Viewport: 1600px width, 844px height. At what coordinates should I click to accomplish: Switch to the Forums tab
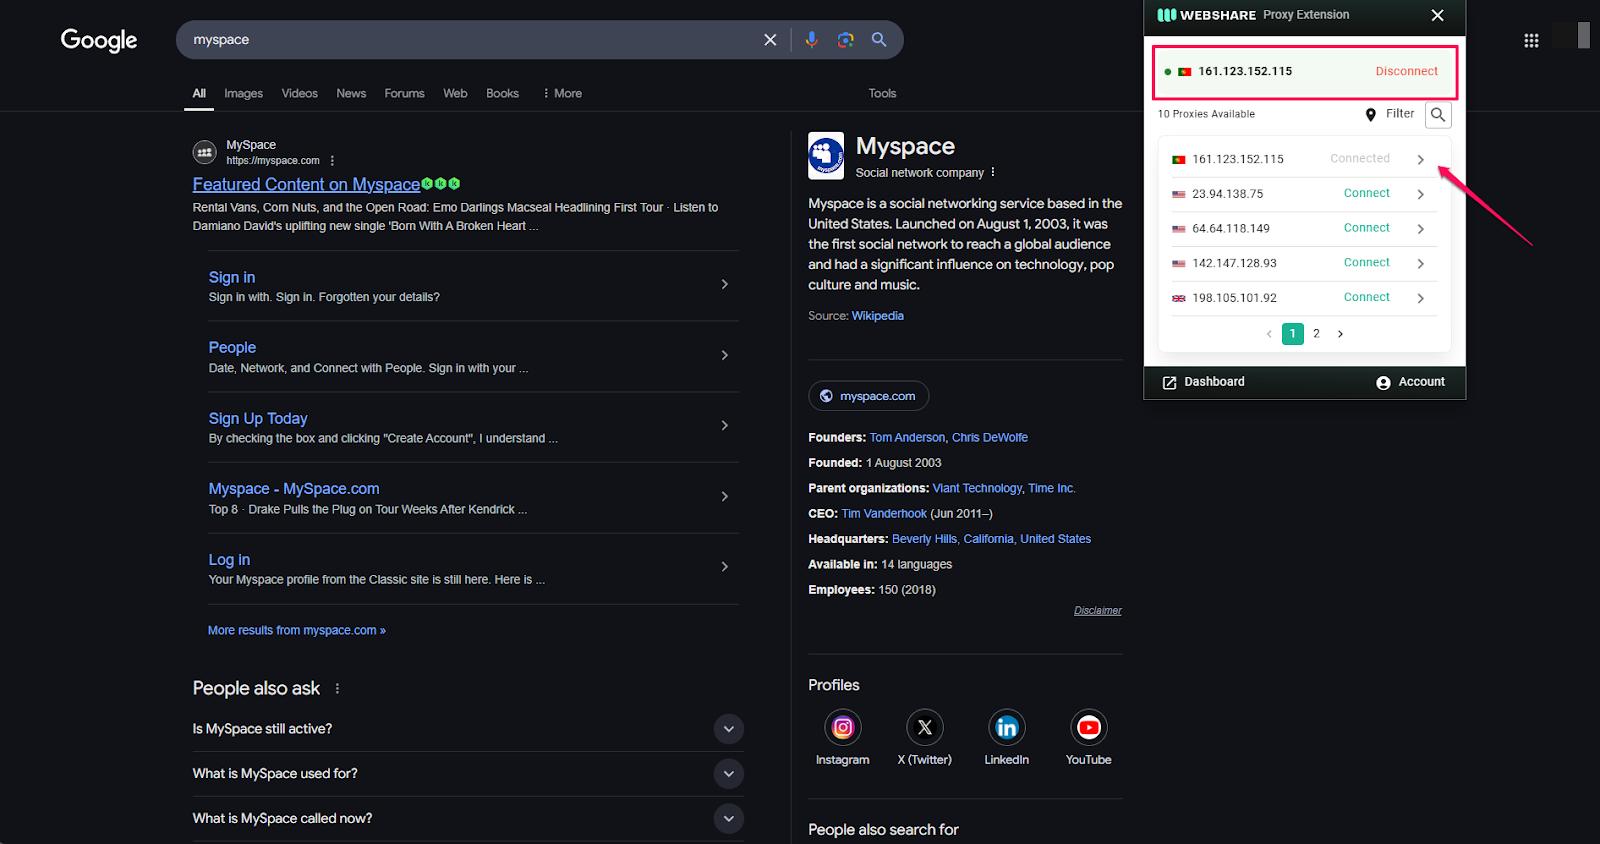tap(404, 93)
